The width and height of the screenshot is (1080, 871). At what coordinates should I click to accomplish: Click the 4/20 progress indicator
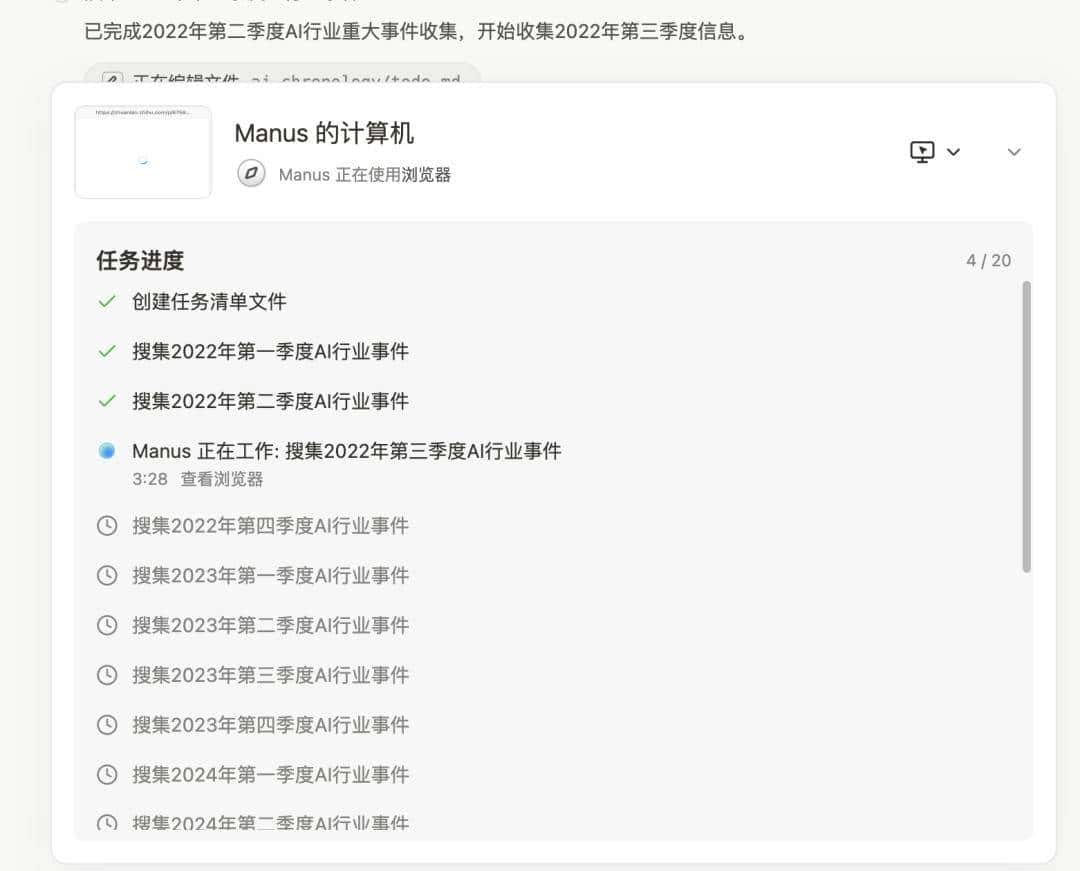987,260
